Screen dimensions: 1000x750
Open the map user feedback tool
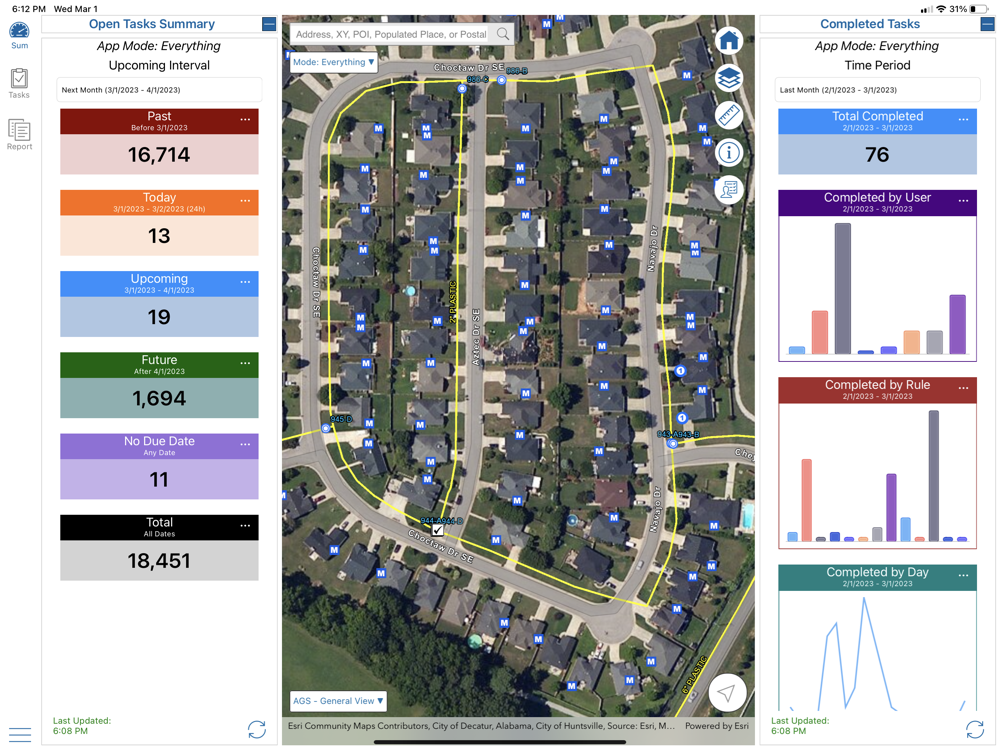(729, 190)
